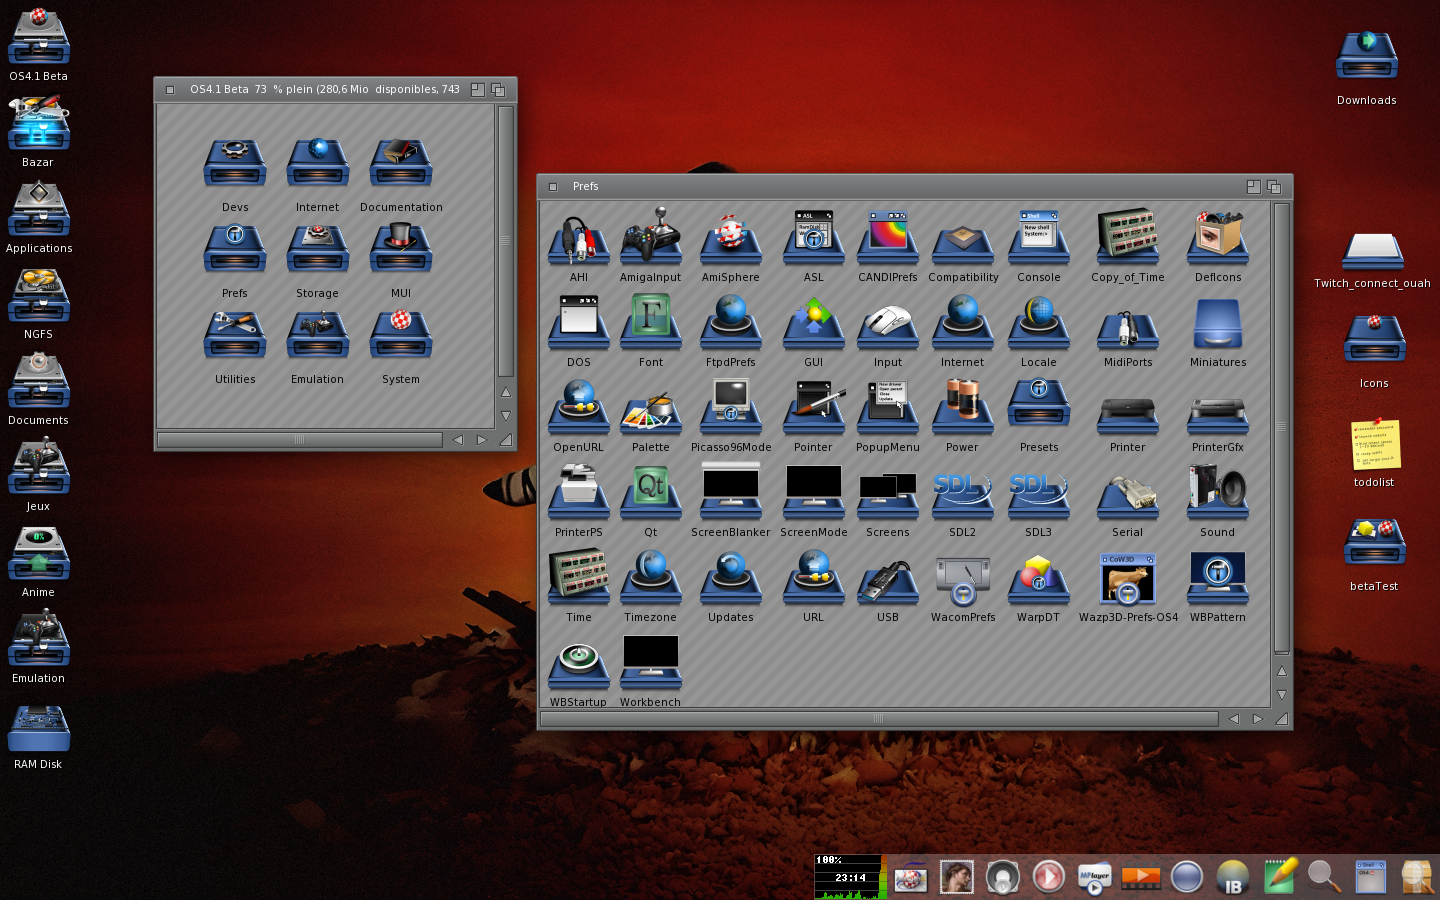Open the WBPattern prefs icon
This screenshot has width=1440, height=900.
pyautogui.click(x=1217, y=579)
